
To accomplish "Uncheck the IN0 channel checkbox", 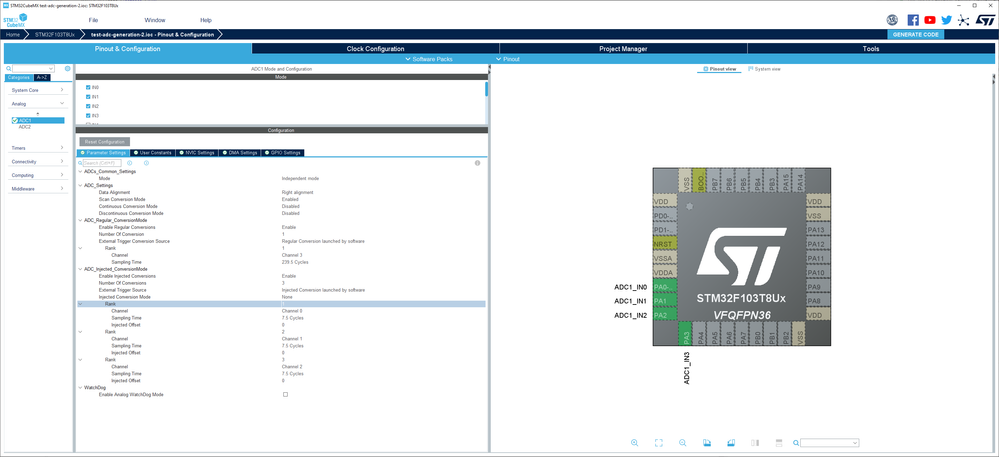I will tap(88, 87).
